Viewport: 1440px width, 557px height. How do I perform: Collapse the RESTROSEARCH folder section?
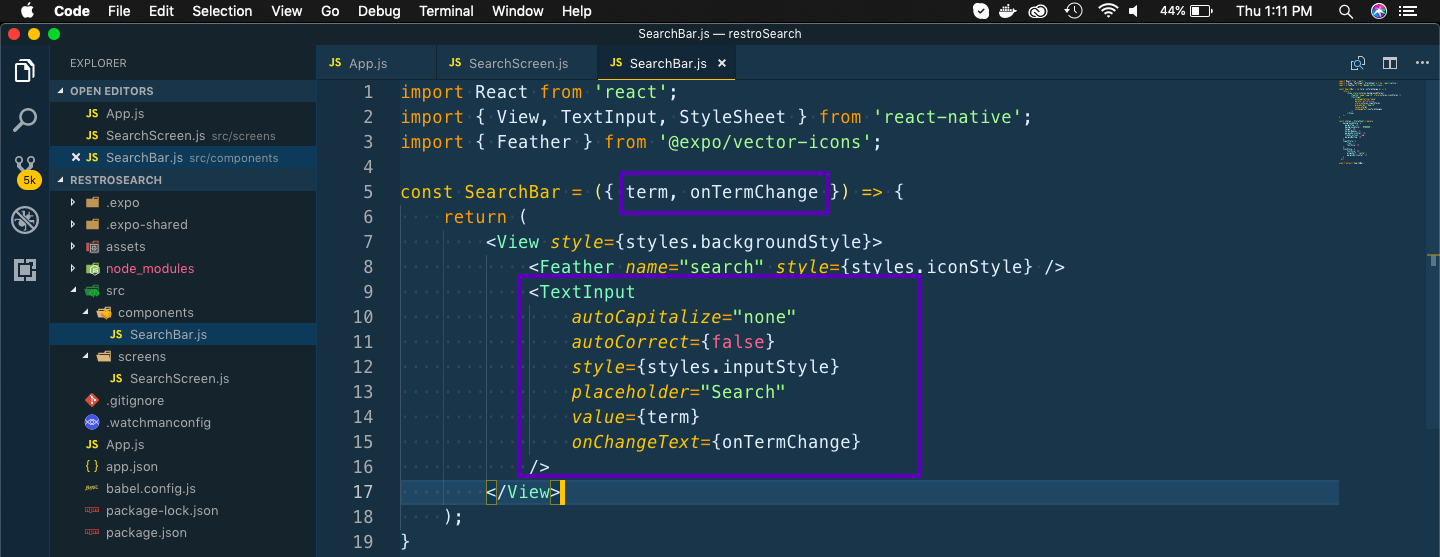183,180
